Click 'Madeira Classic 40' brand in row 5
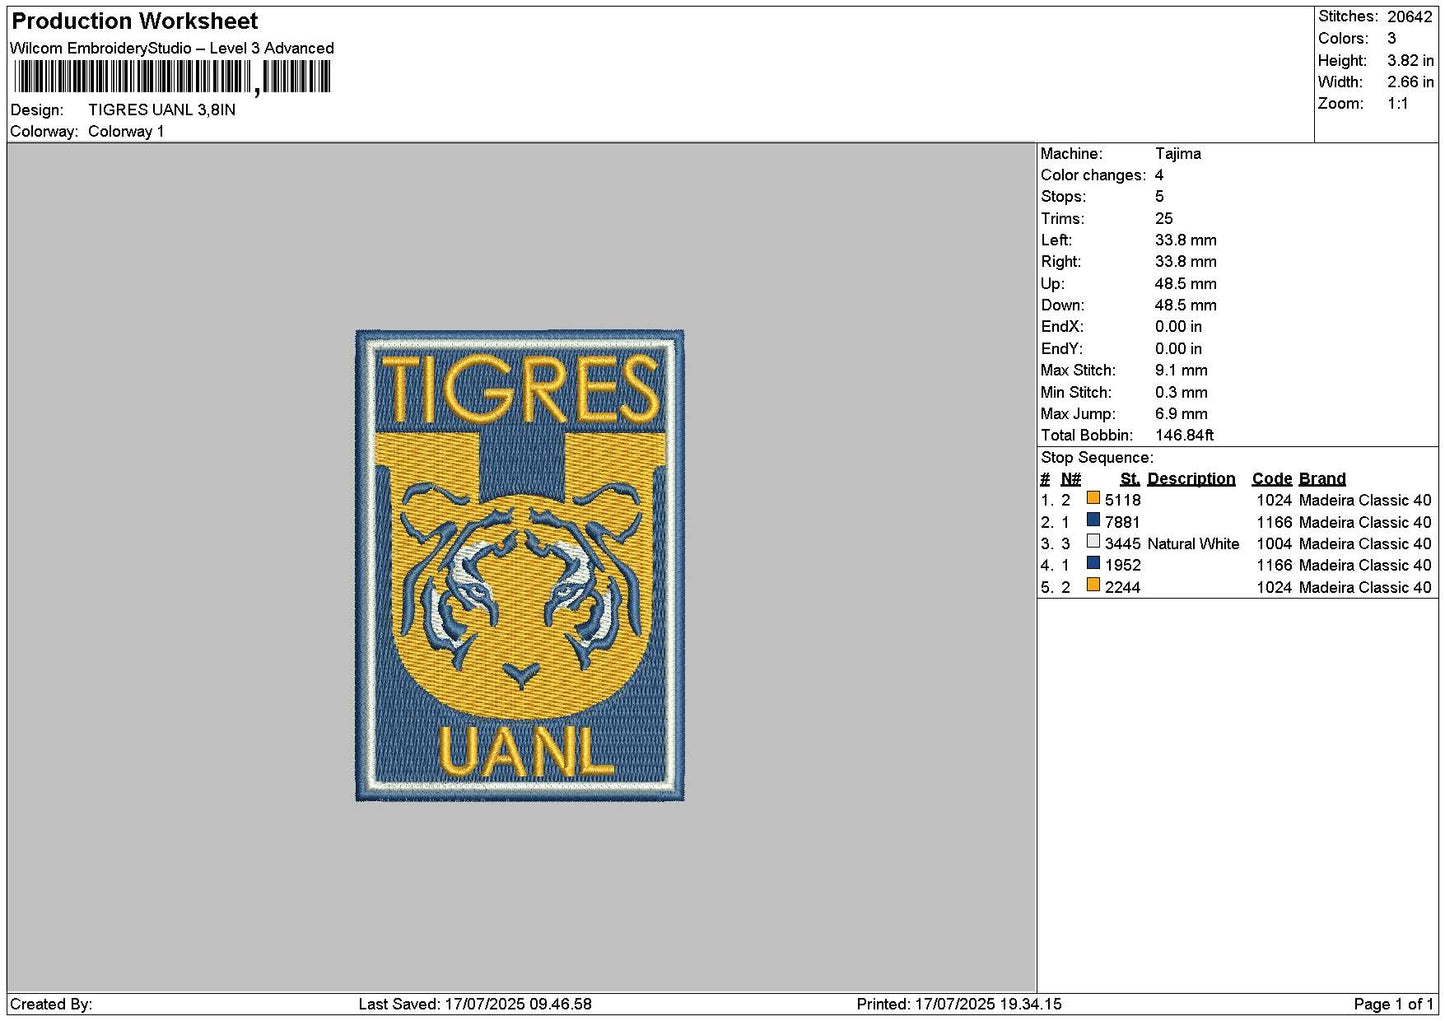The image size is (1445, 1021). (1365, 588)
